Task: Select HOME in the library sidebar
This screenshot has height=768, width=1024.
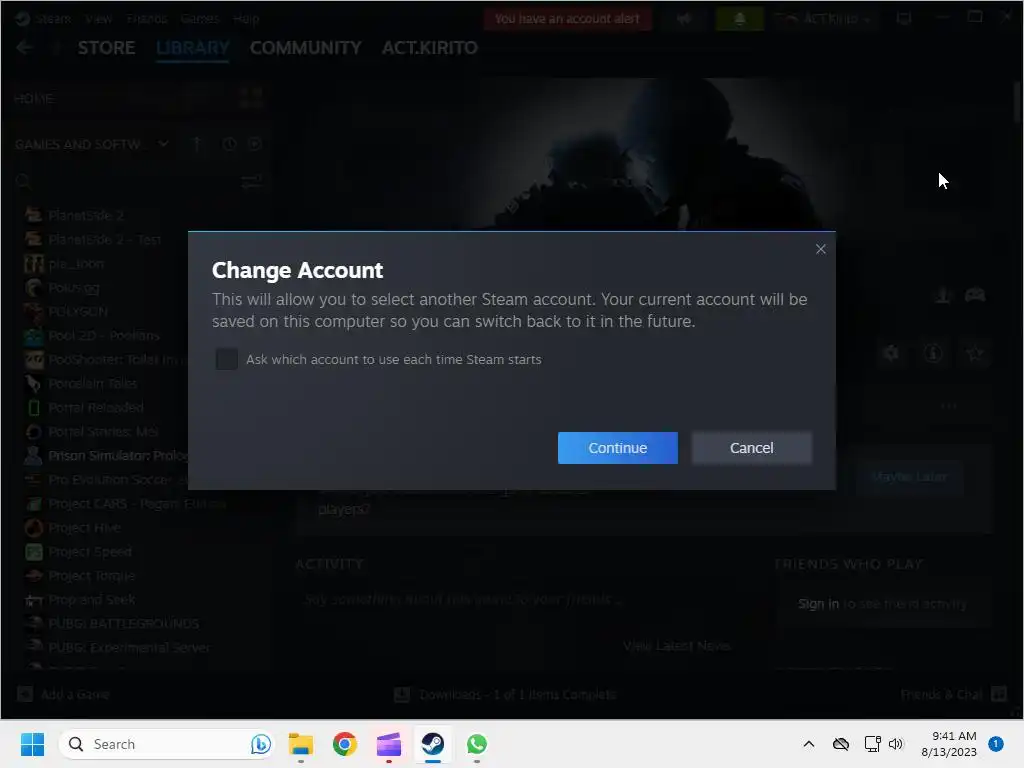Action: 33,99
